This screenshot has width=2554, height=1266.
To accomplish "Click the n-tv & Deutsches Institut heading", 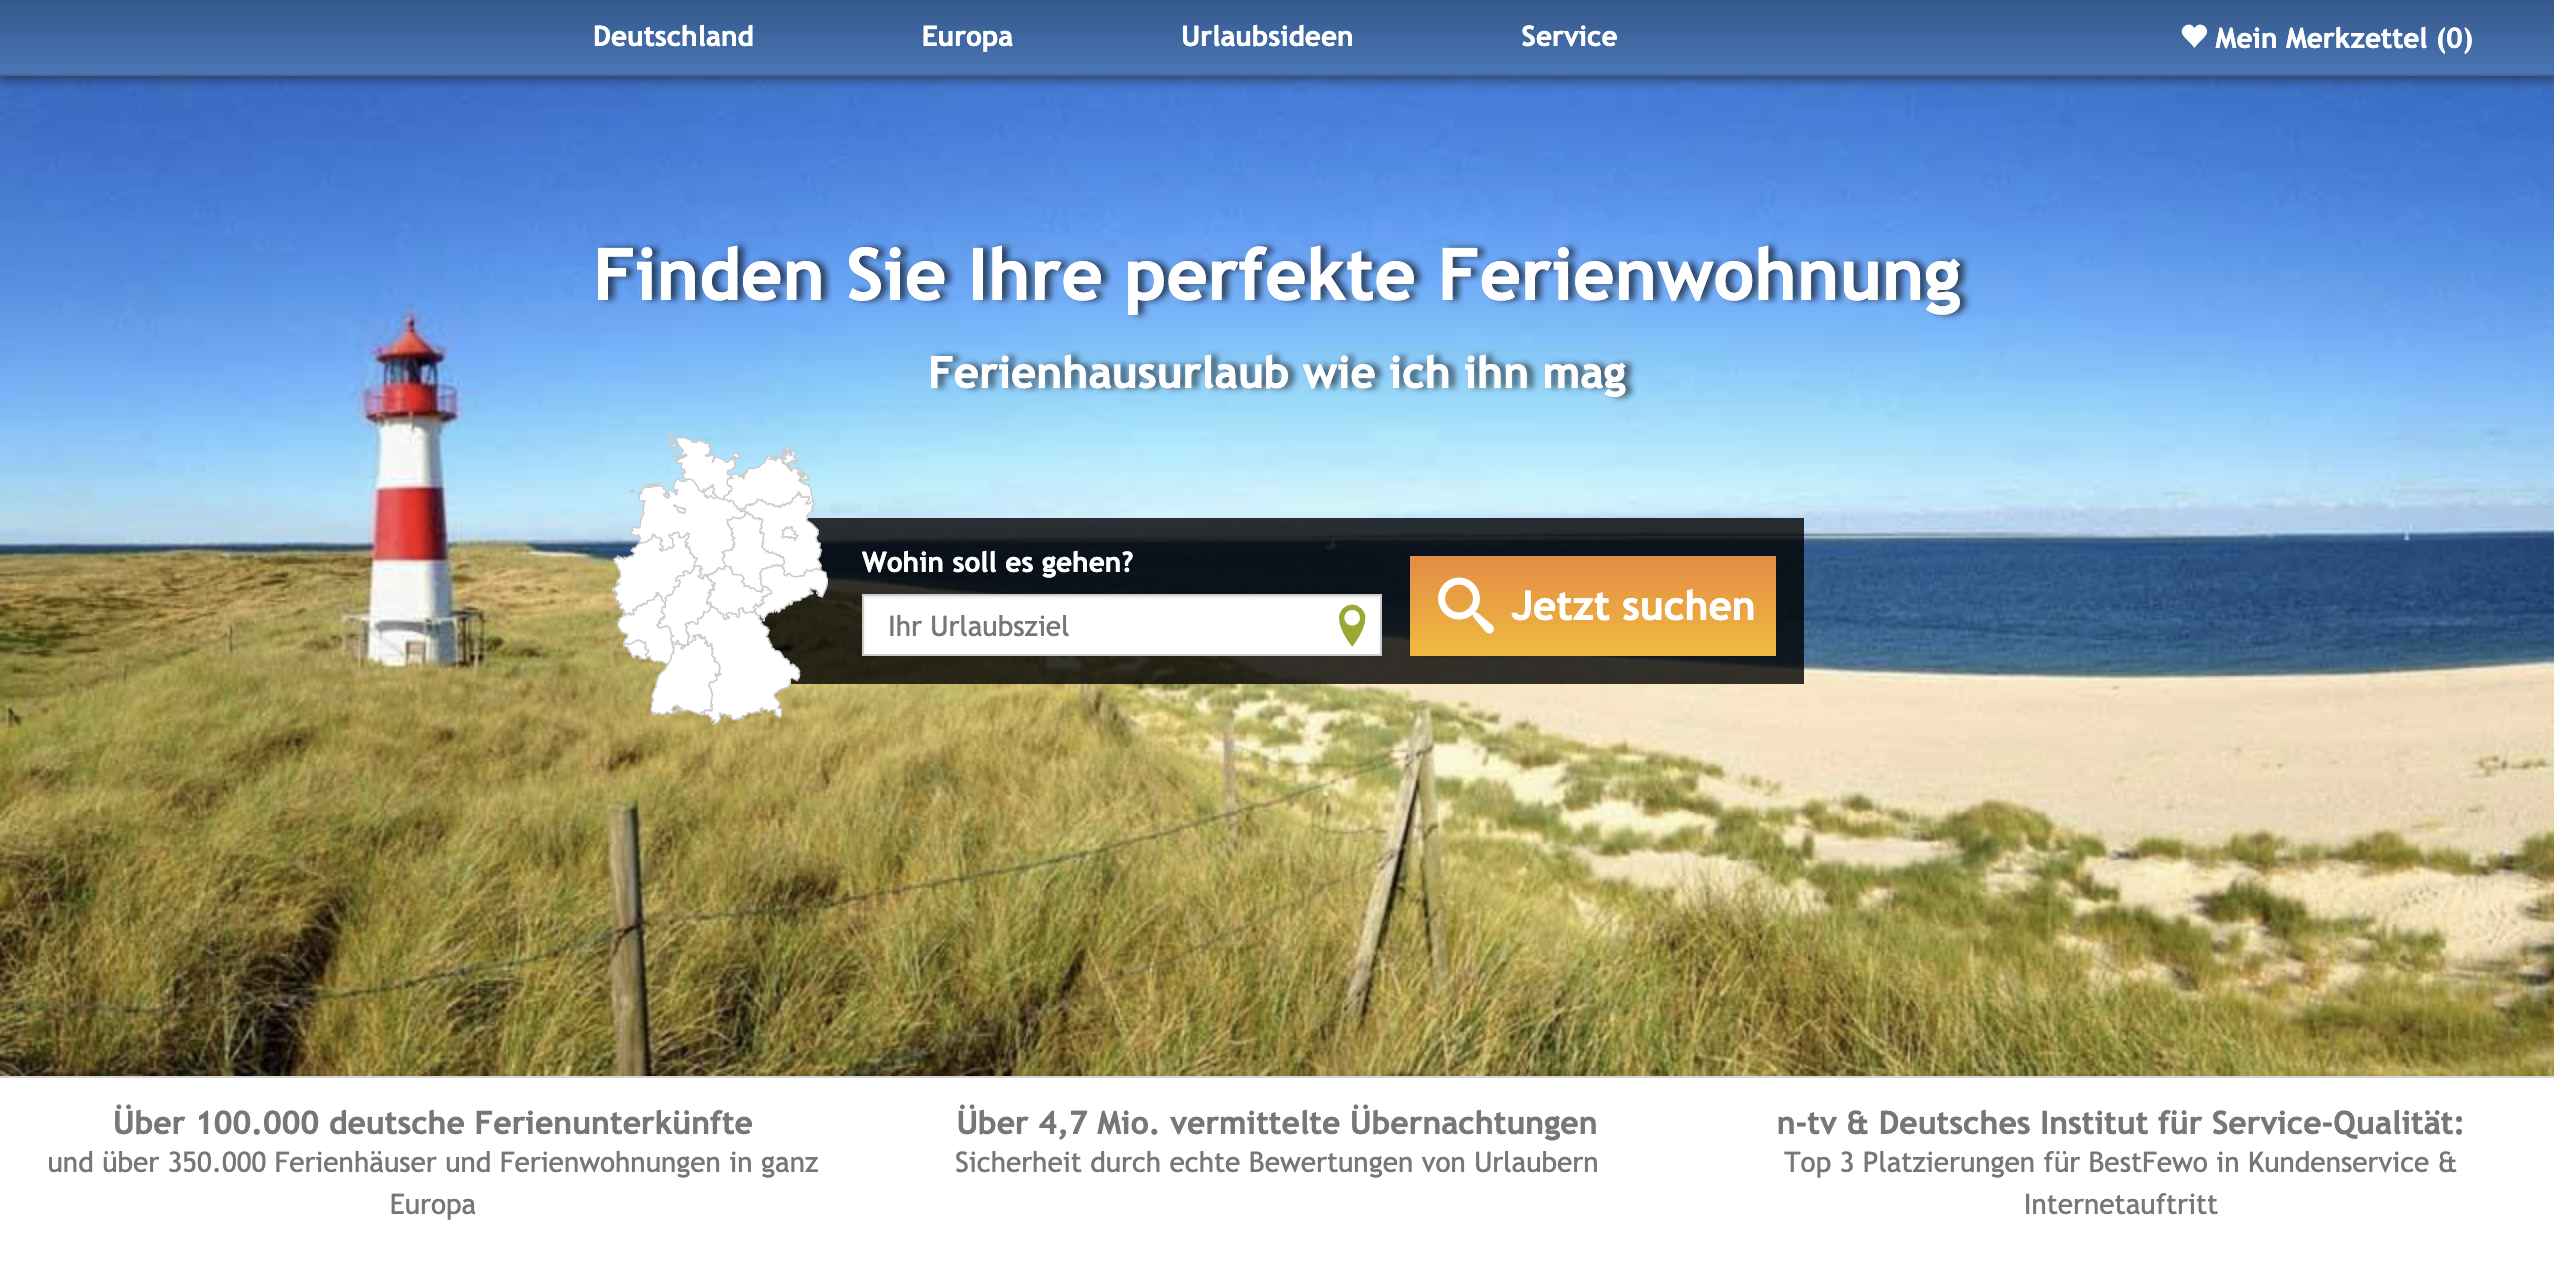I will click(2119, 1122).
